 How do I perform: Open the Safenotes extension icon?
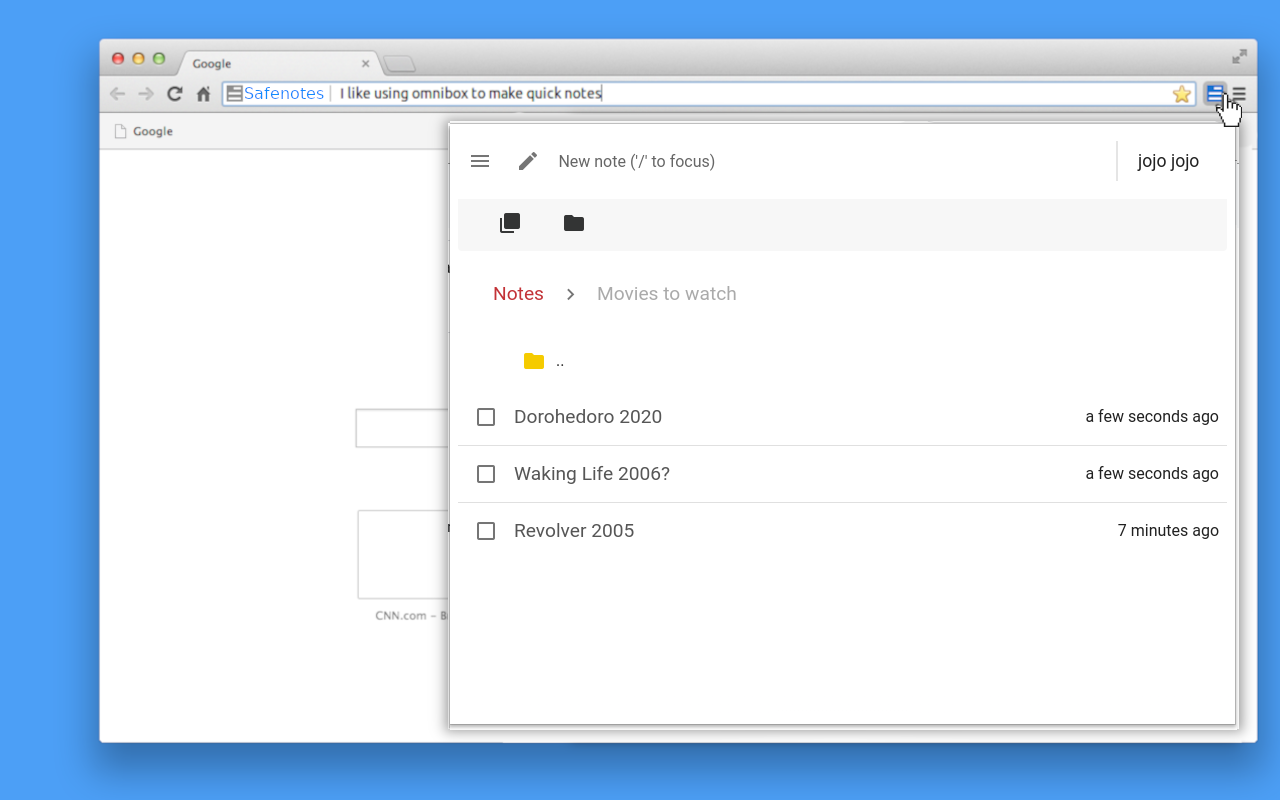(x=1213, y=93)
